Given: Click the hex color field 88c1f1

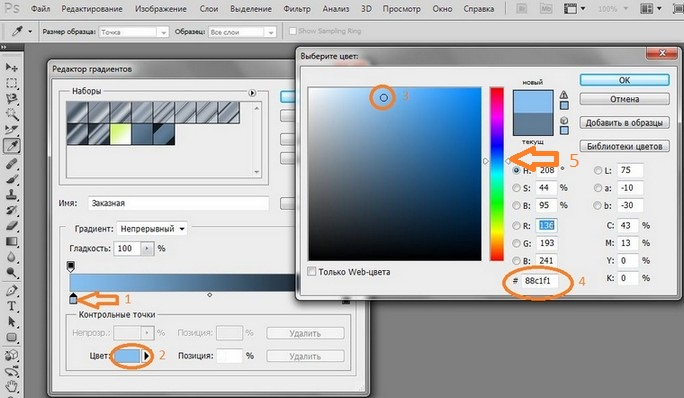Looking at the screenshot, I should [x=540, y=281].
